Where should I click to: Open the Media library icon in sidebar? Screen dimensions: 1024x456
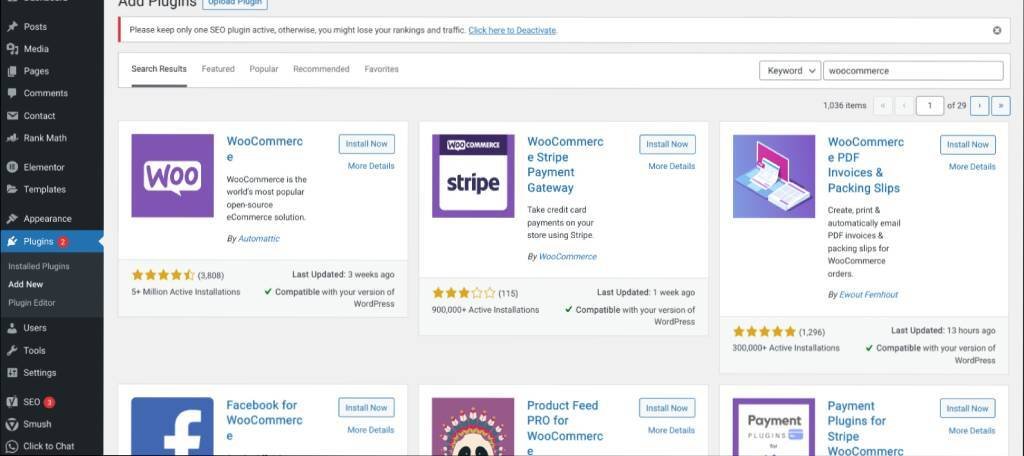pyautogui.click(x=12, y=49)
